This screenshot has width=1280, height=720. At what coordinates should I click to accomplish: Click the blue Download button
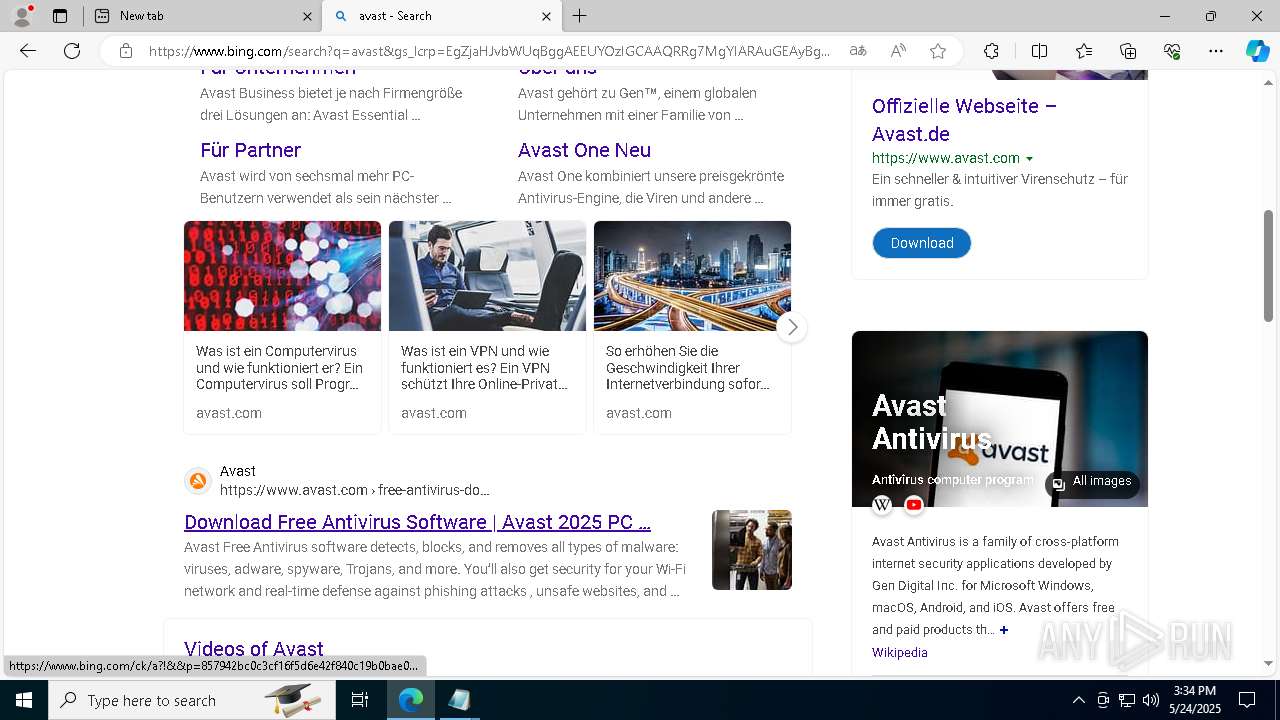click(922, 243)
